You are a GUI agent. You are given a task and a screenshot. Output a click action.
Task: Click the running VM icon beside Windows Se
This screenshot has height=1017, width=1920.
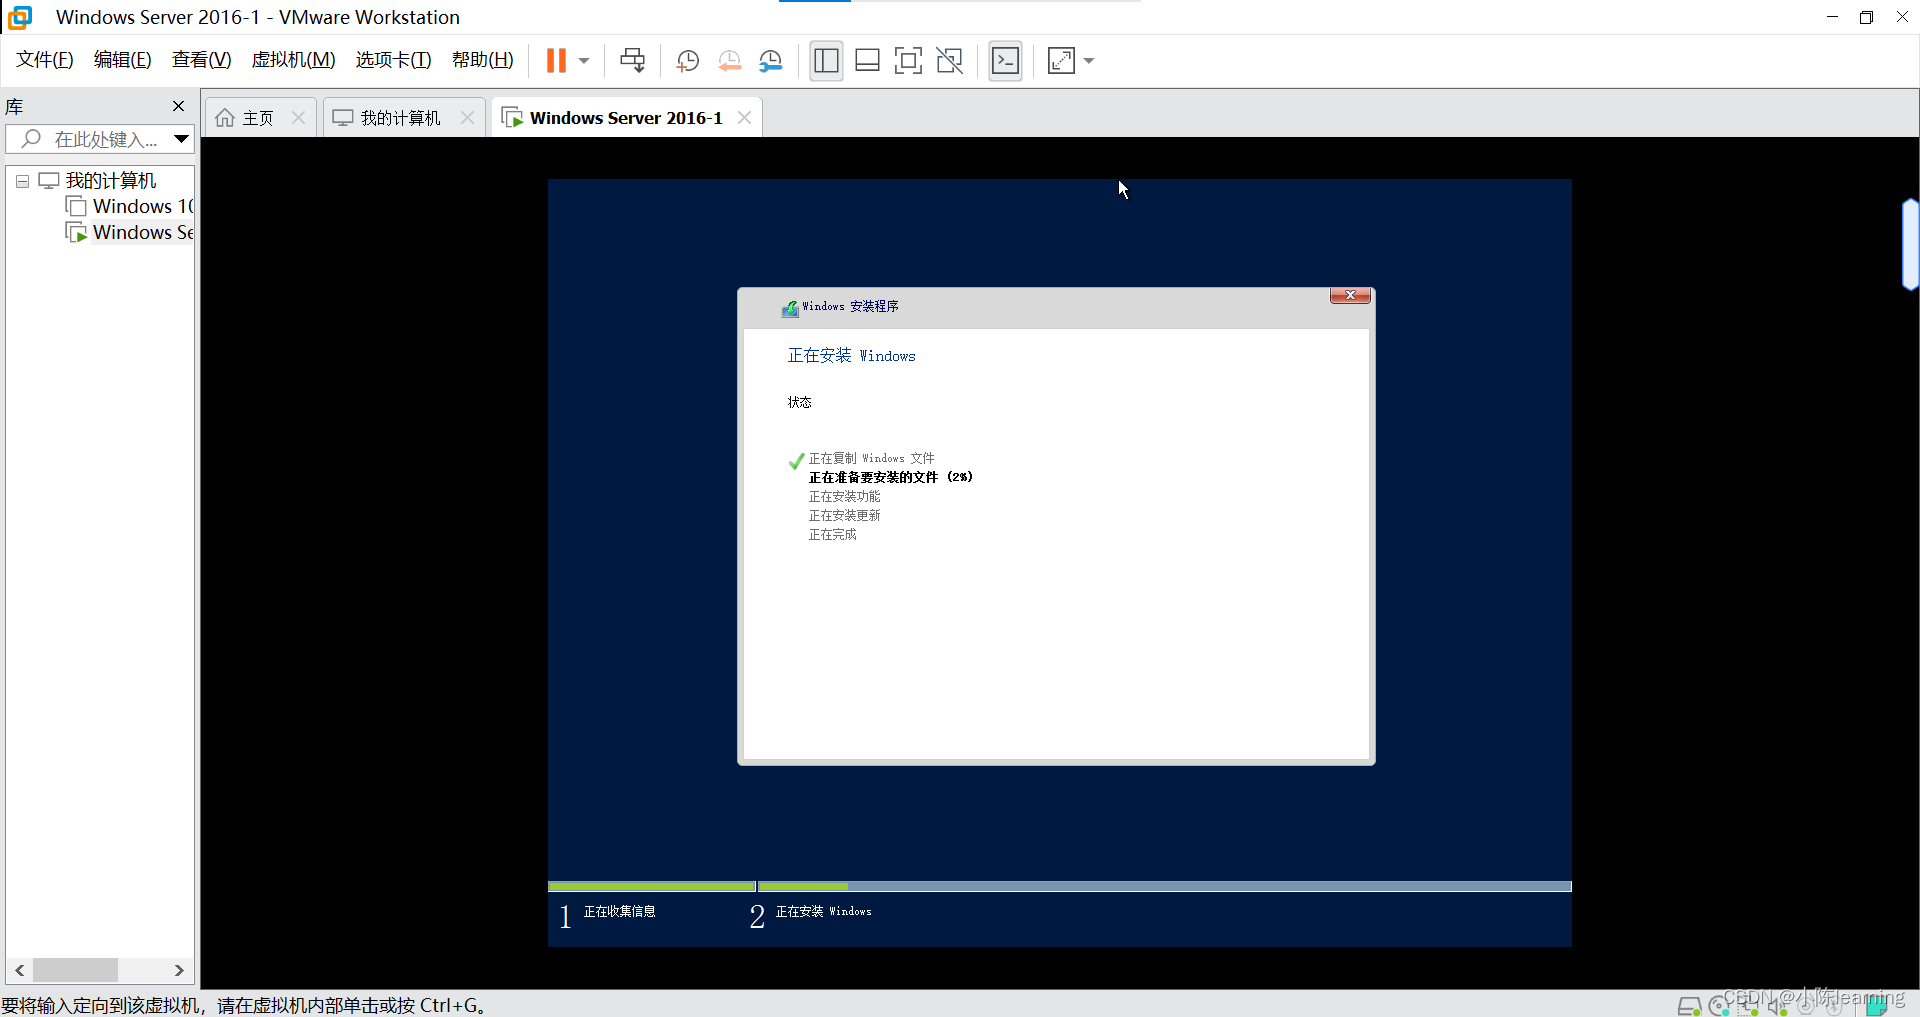coord(76,233)
